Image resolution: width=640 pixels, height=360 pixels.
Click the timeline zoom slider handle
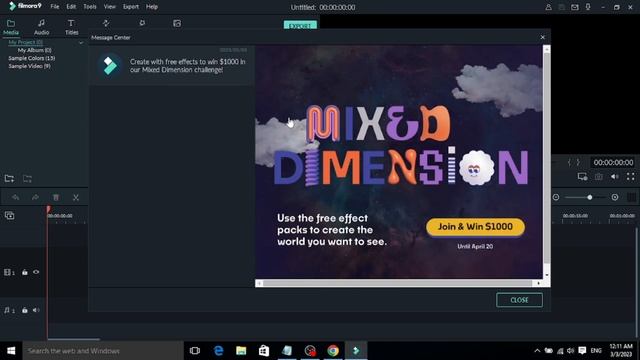590,197
